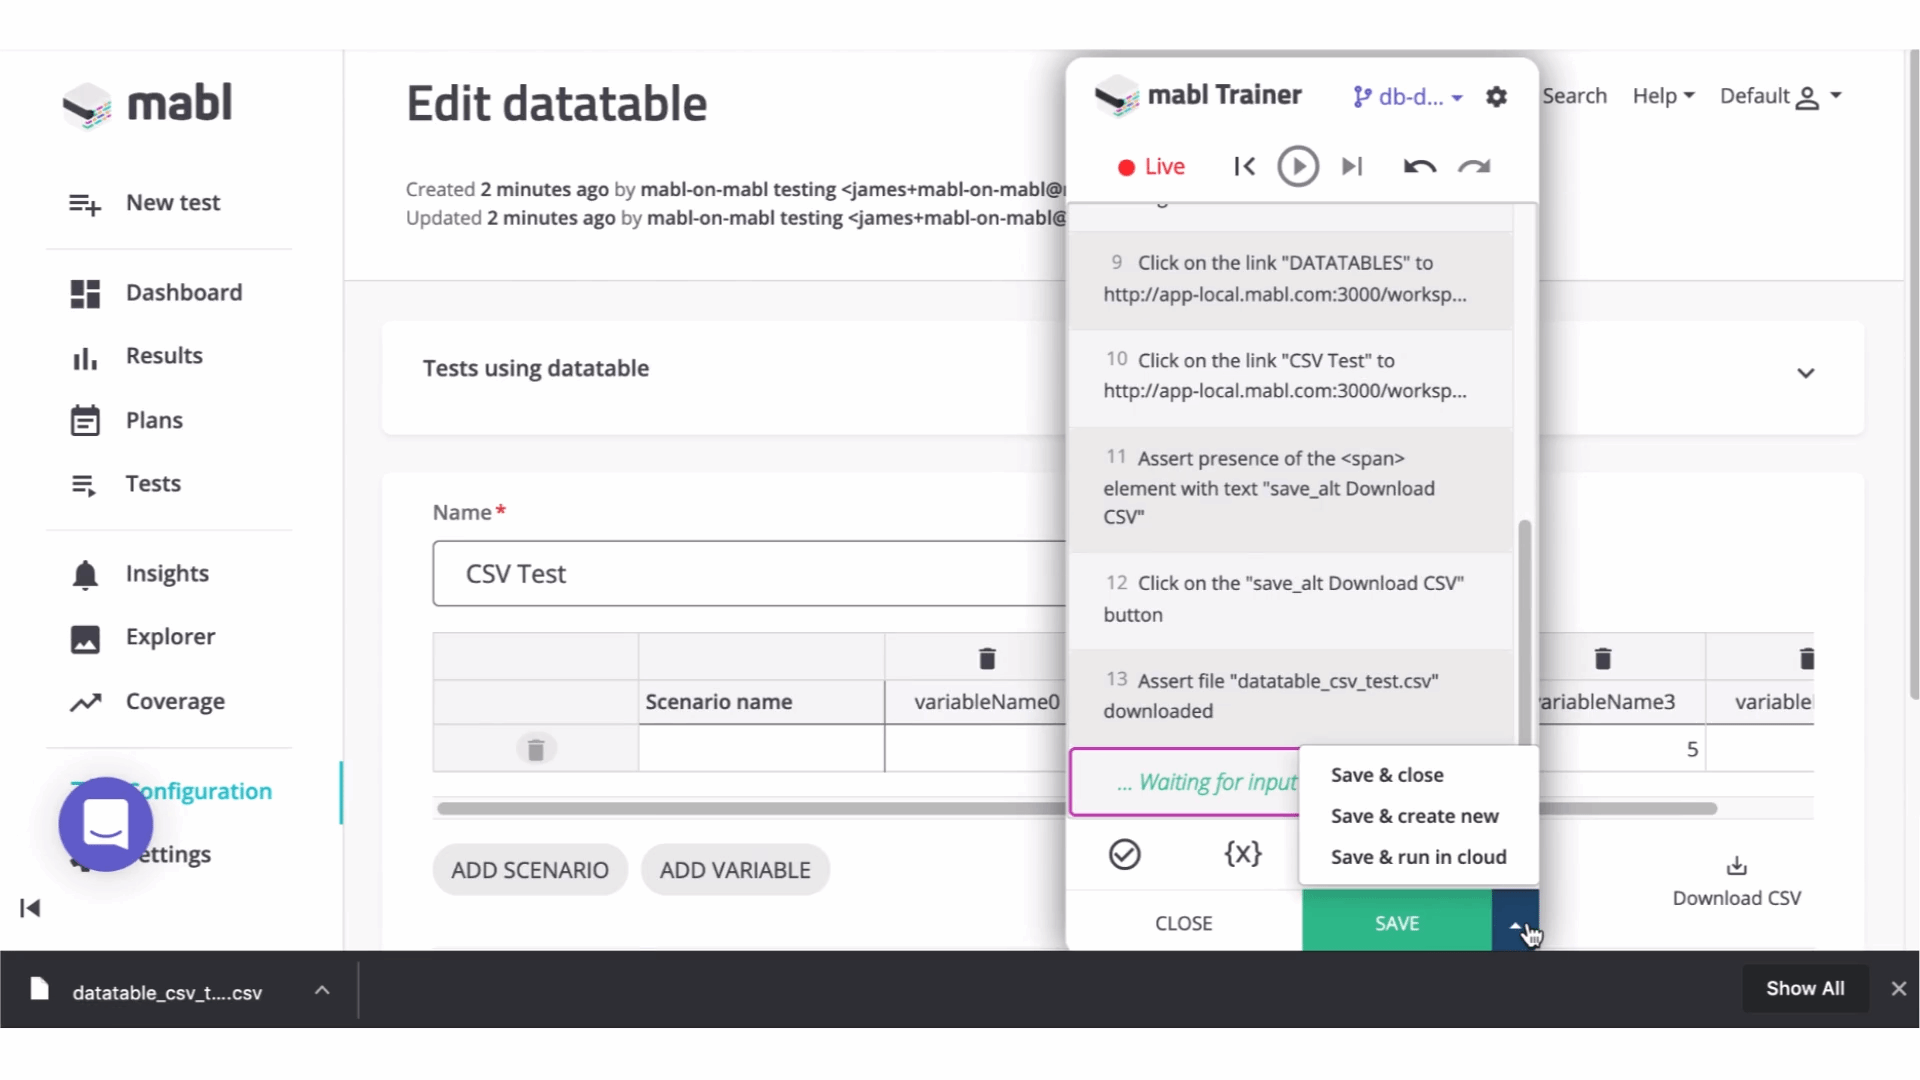The width and height of the screenshot is (1920, 1080).
Task: Choose Save & run in cloud
Action: [1418, 857]
